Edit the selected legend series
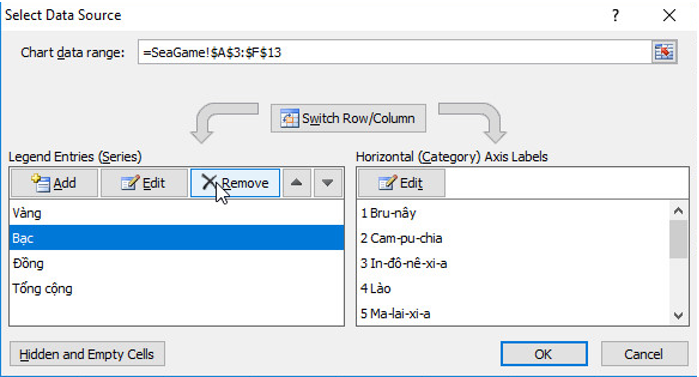Image resolution: width=699 pixels, height=377 pixels. click(144, 183)
